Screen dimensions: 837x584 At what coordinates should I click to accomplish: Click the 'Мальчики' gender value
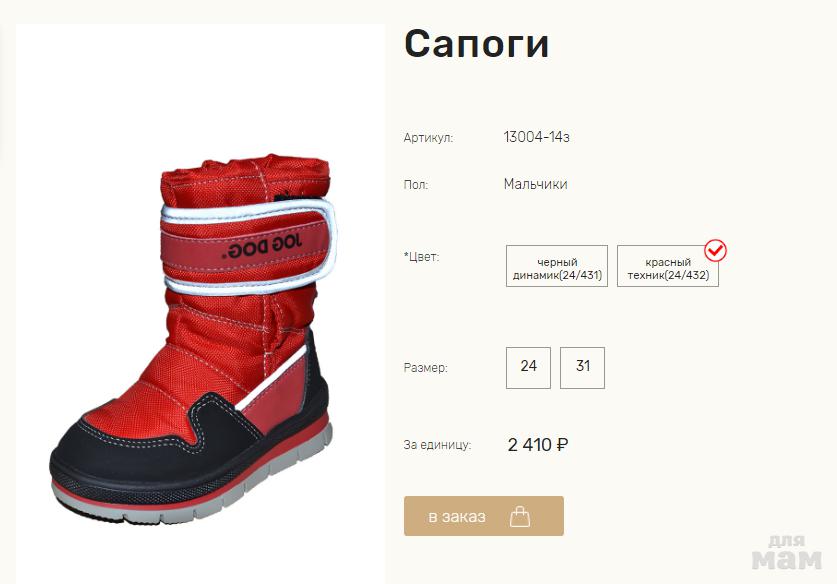coord(535,184)
